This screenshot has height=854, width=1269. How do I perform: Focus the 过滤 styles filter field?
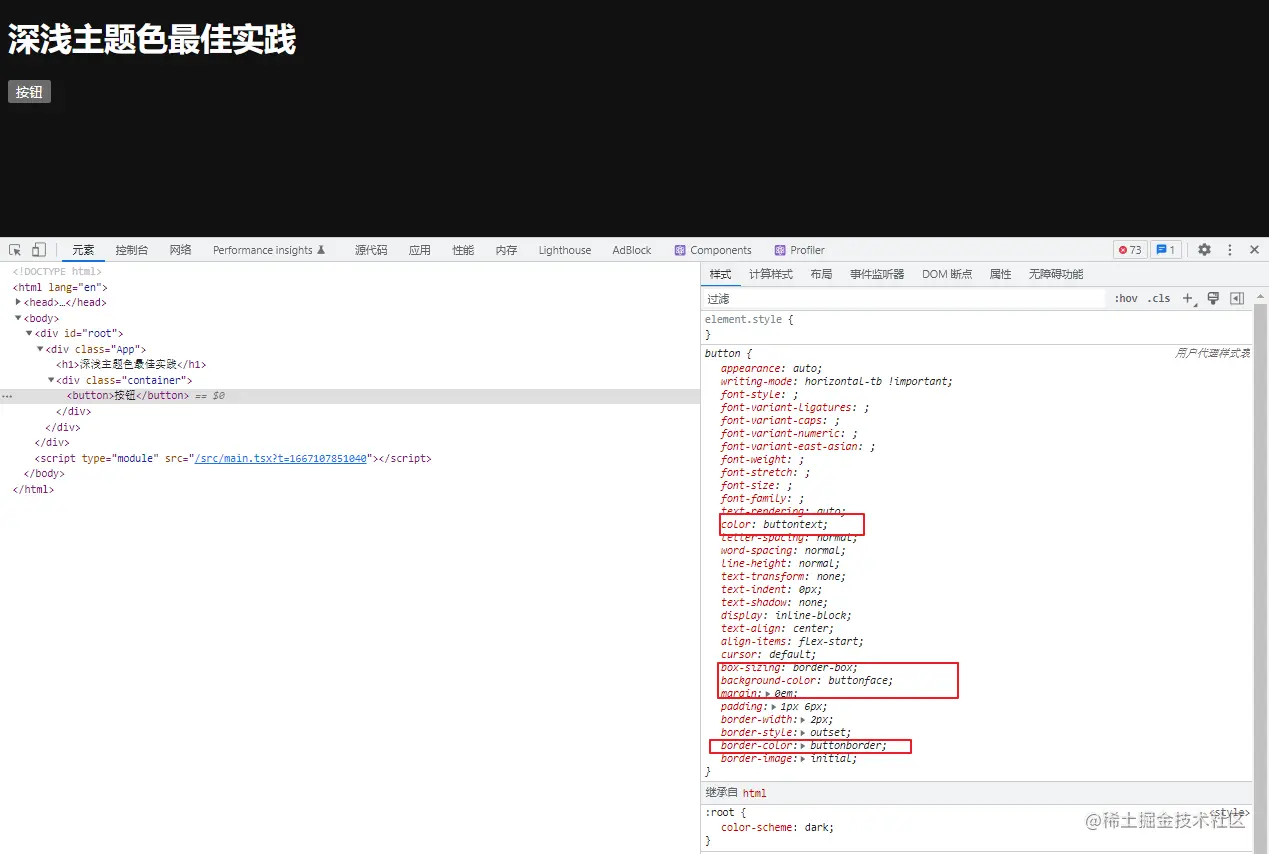click(904, 299)
